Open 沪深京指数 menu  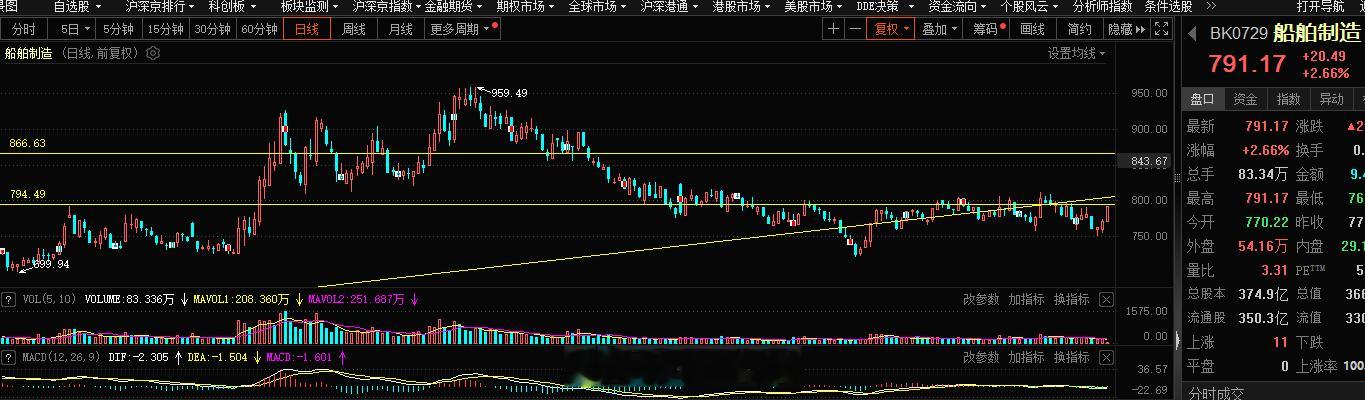[386, 6]
